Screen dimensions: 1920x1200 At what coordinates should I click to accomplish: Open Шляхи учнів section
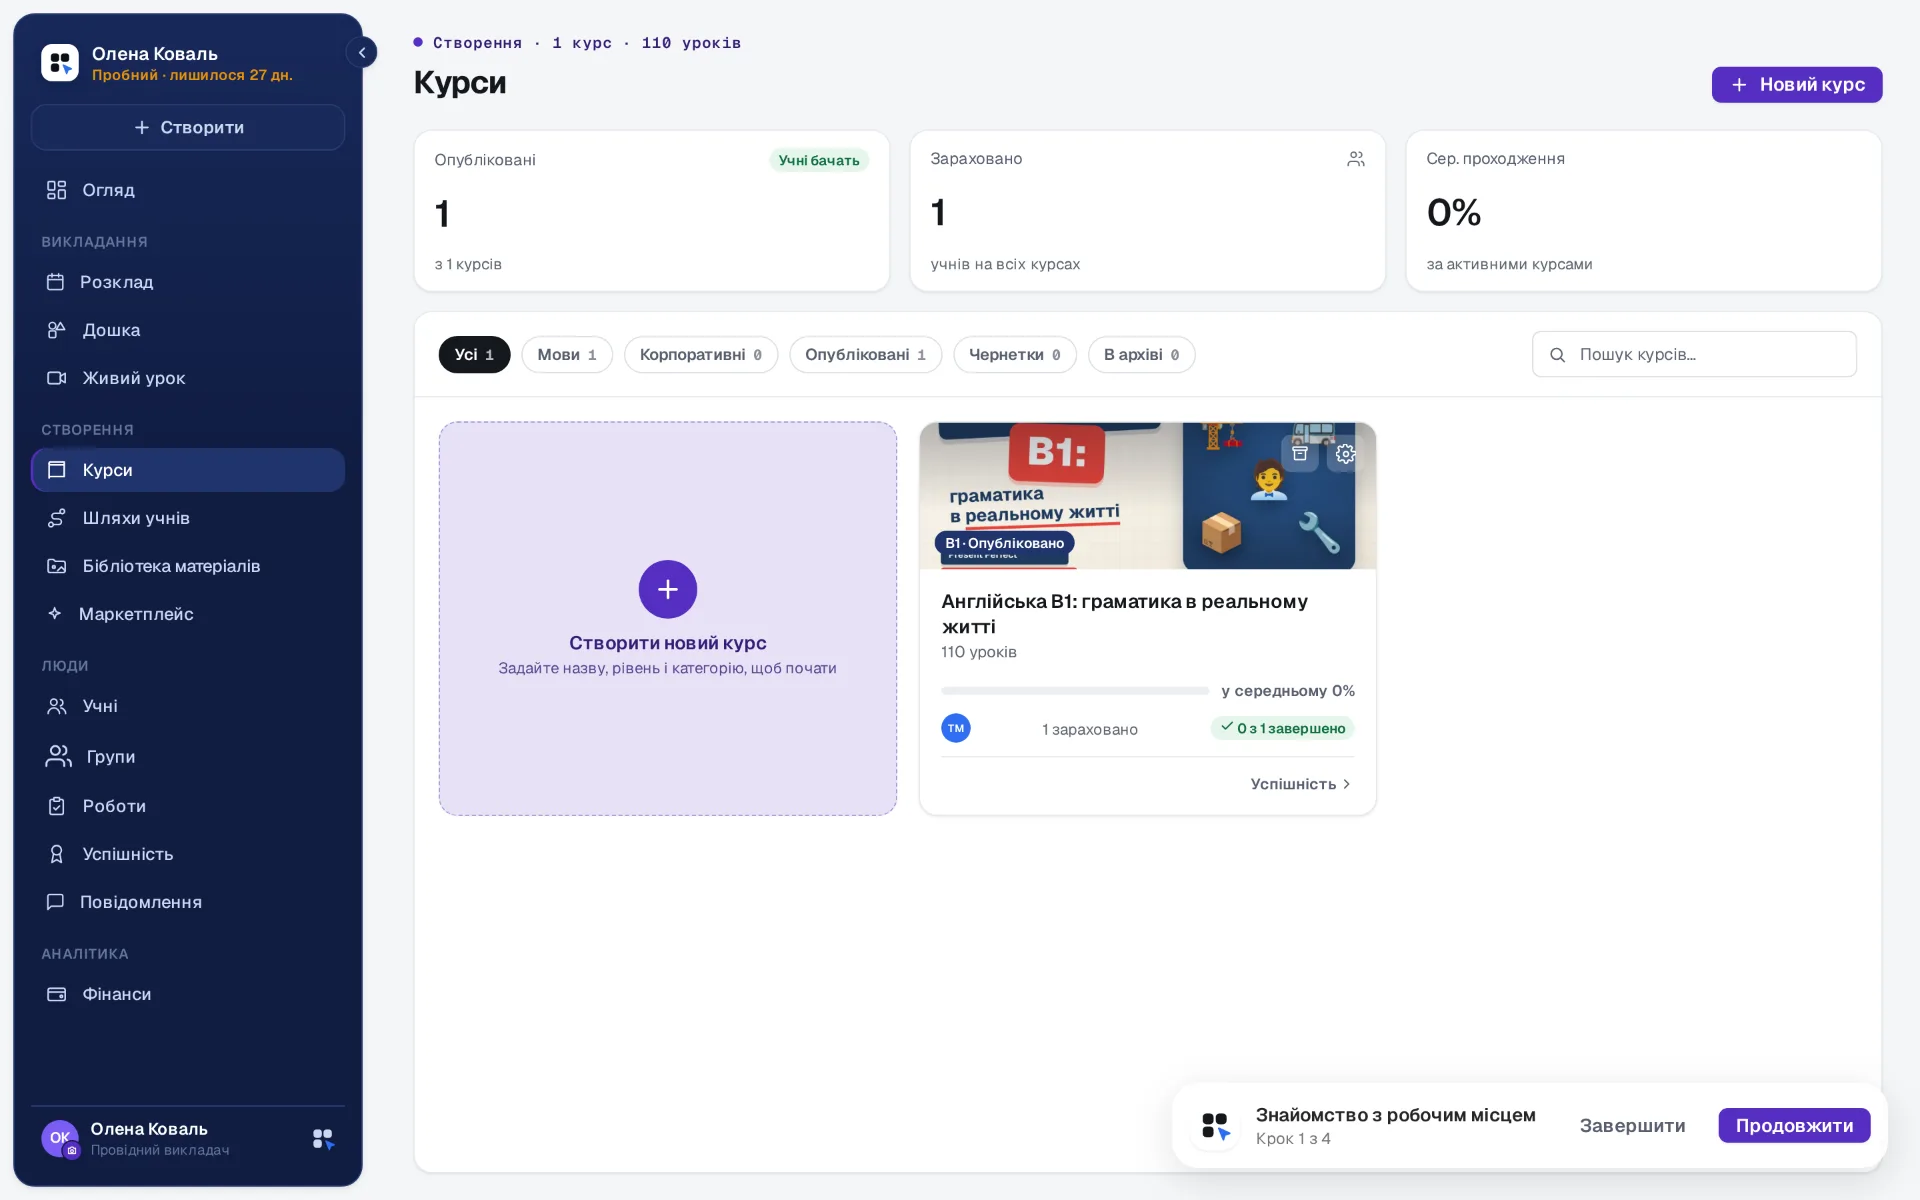pyautogui.click(x=188, y=518)
